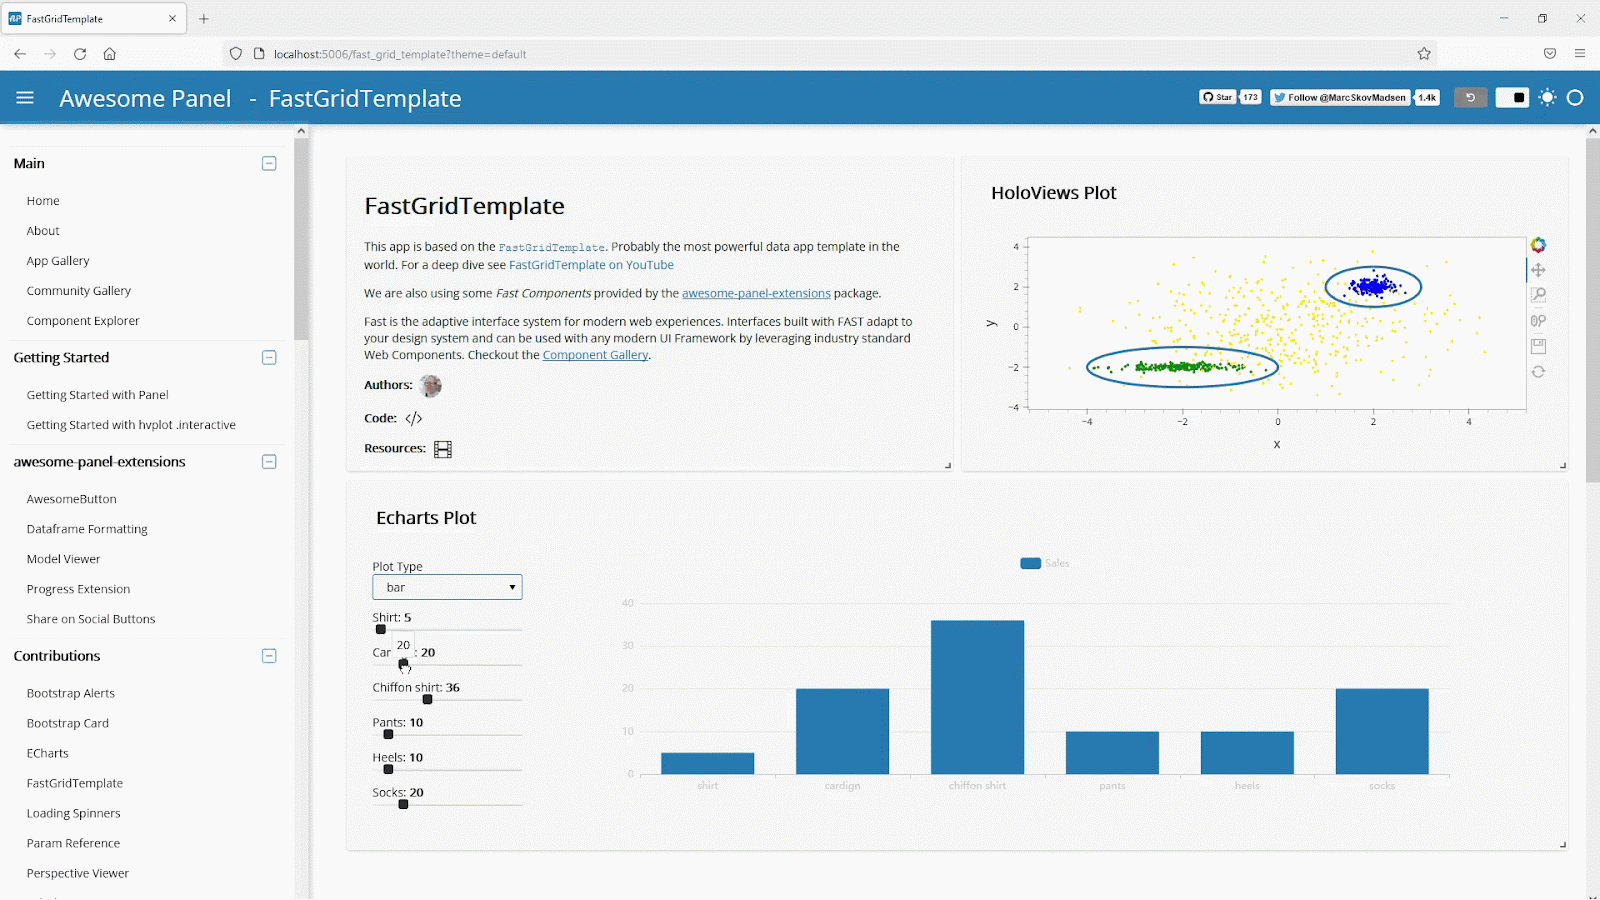Toggle the theme switch in header
Screen dimensions: 1600x900
(x=1512, y=97)
